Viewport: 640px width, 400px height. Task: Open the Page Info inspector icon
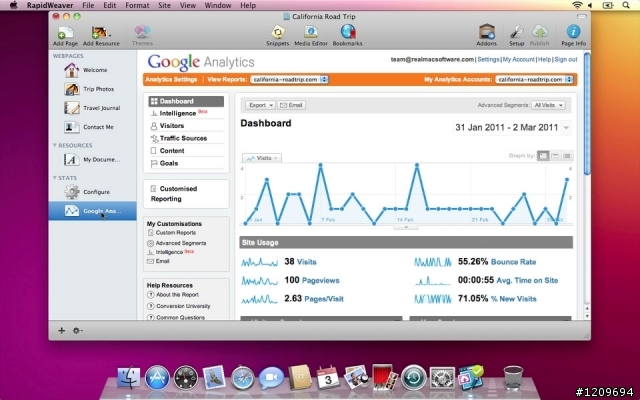pyautogui.click(x=573, y=36)
